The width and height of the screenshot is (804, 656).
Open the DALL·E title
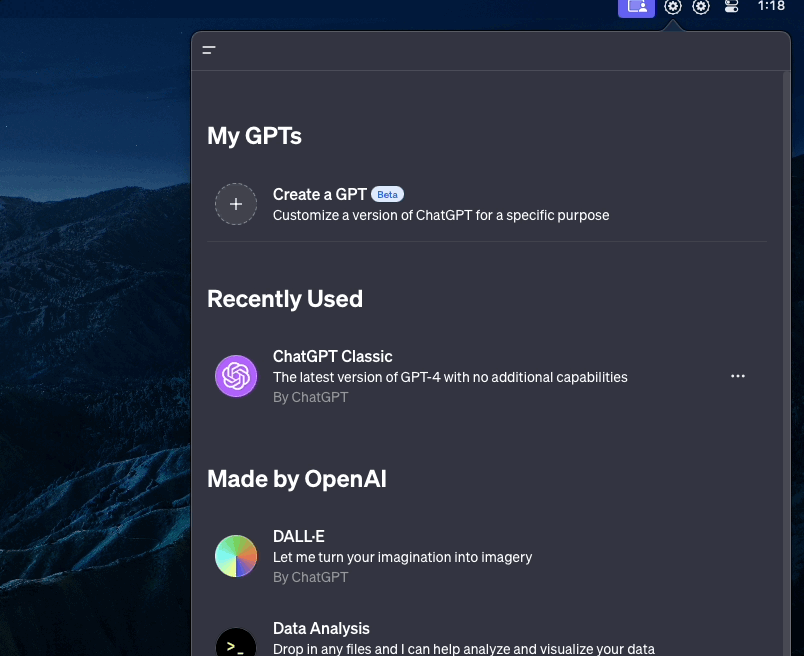click(298, 536)
